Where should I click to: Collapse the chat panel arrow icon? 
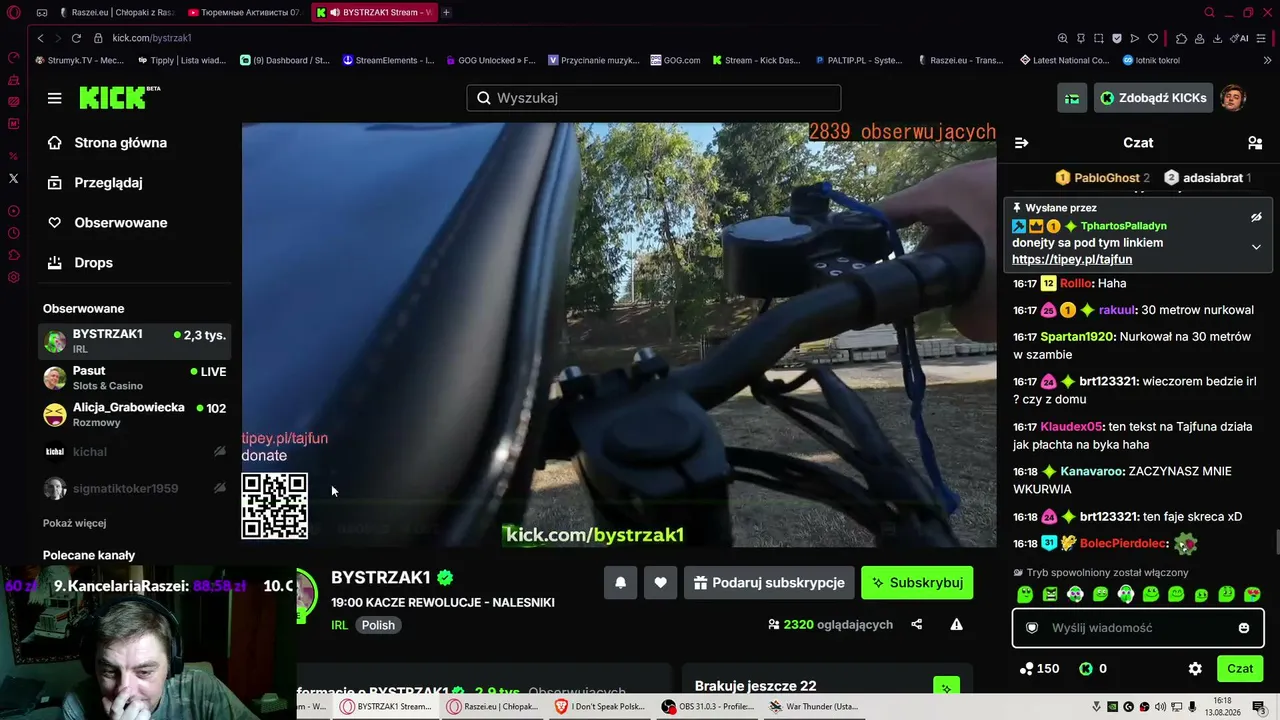[1021, 143]
